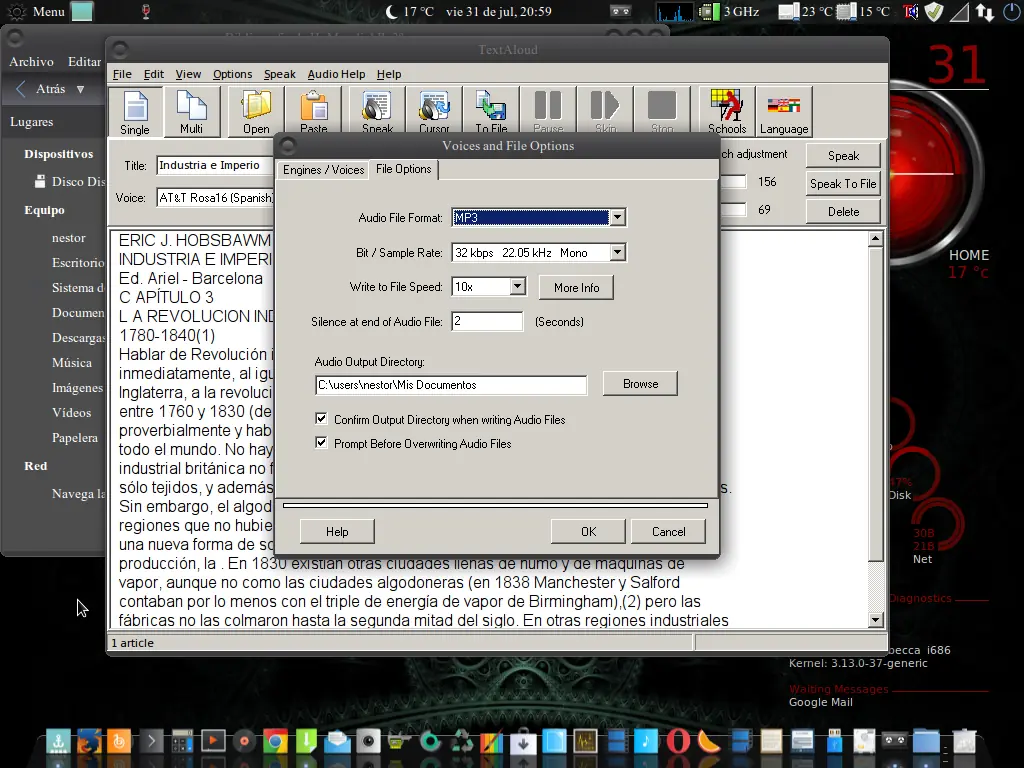Click the Speak To File button
1024x768 pixels.
[x=843, y=184]
